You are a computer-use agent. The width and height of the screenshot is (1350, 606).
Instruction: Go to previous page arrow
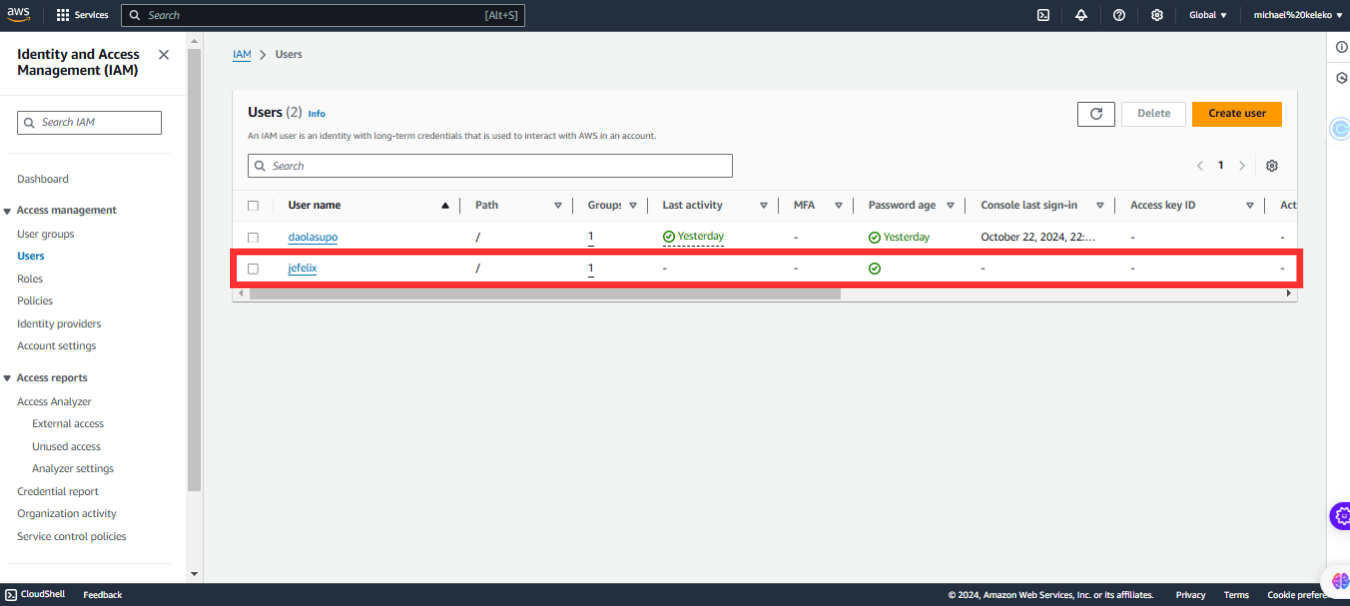[1200, 166]
